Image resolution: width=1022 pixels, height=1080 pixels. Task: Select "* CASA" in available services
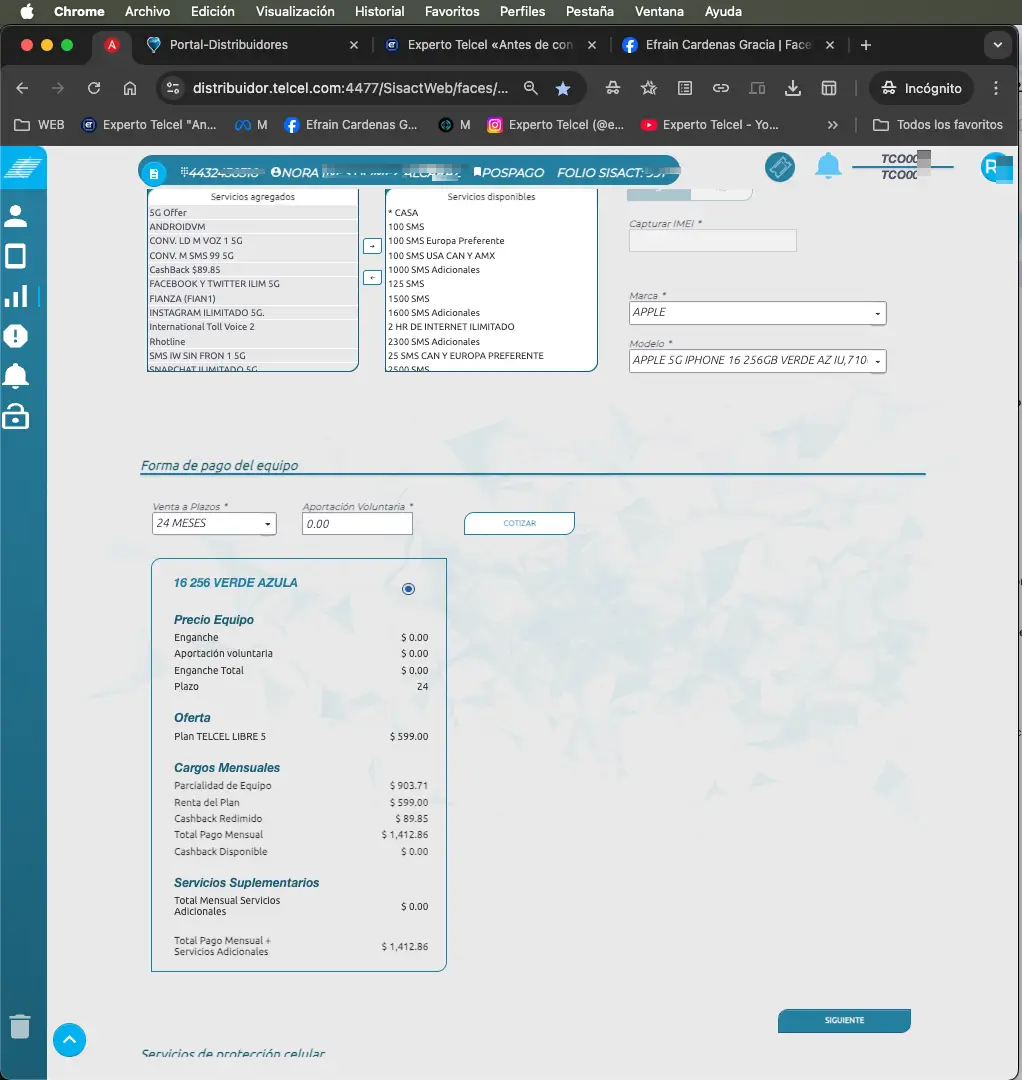491,213
